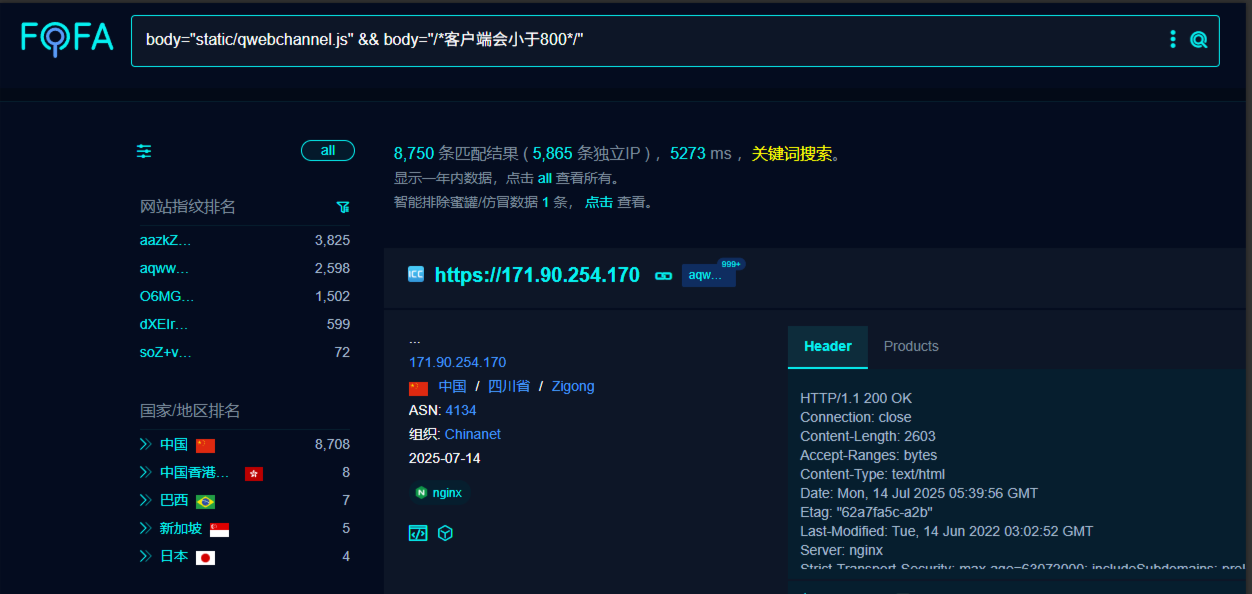Click the 171.90.254.170 IP link
Viewport: 1252px width, 594px height.
tap(457, 362)
